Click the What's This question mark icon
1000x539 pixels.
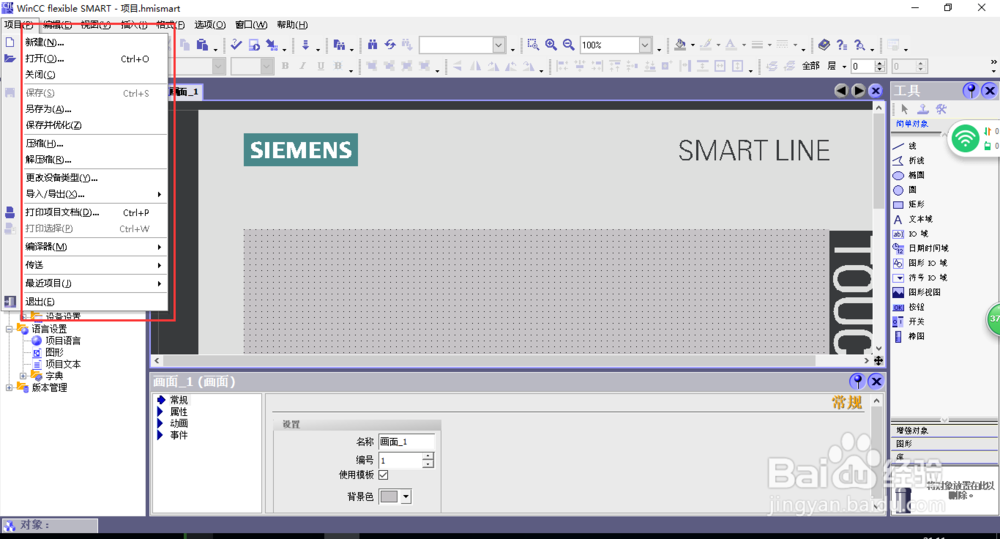point(842,45)
